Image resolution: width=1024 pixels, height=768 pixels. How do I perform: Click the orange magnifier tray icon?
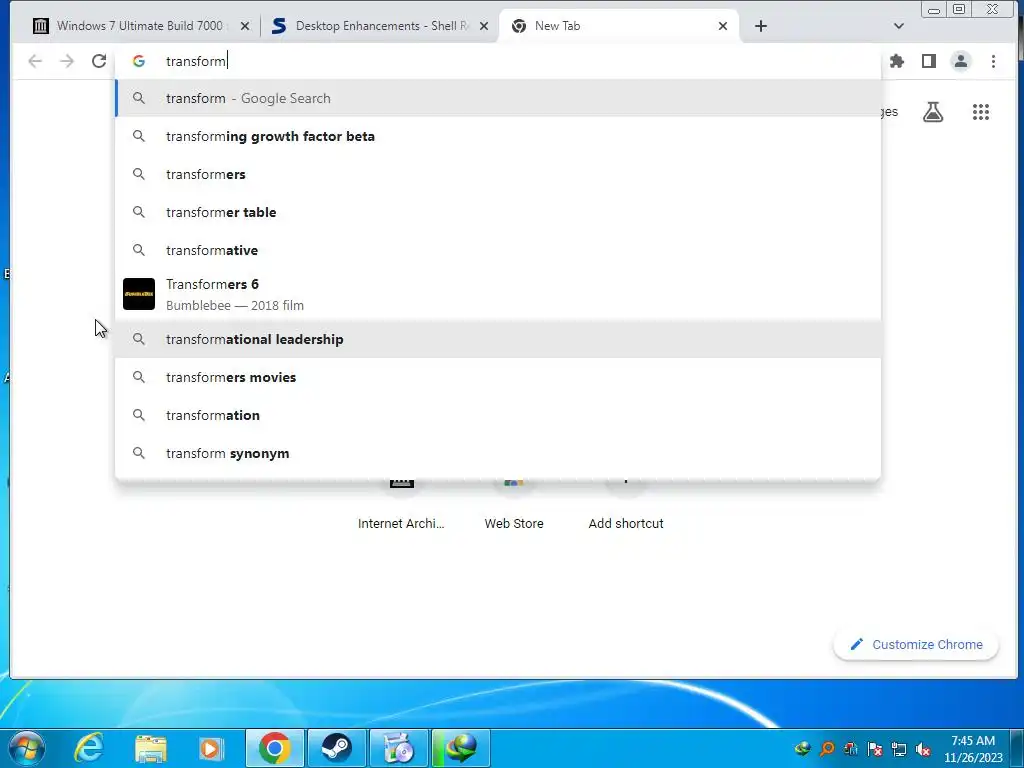(827, 749)
